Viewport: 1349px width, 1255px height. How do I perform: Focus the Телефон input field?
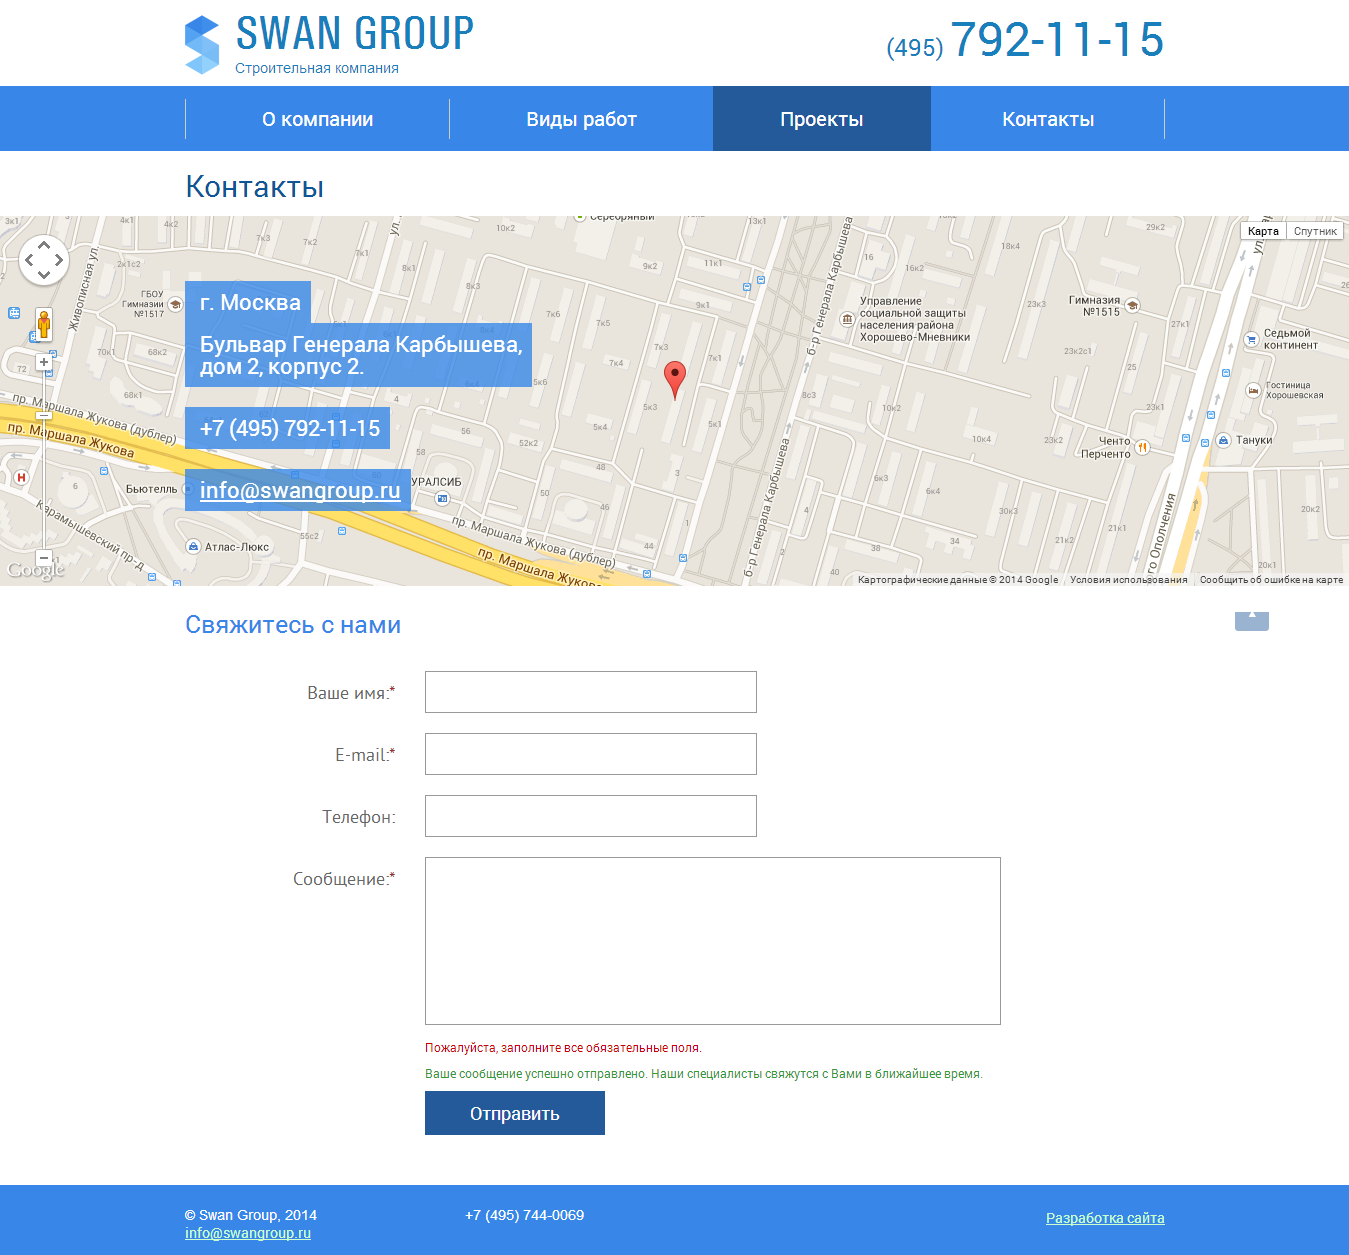tap(591, 816)
